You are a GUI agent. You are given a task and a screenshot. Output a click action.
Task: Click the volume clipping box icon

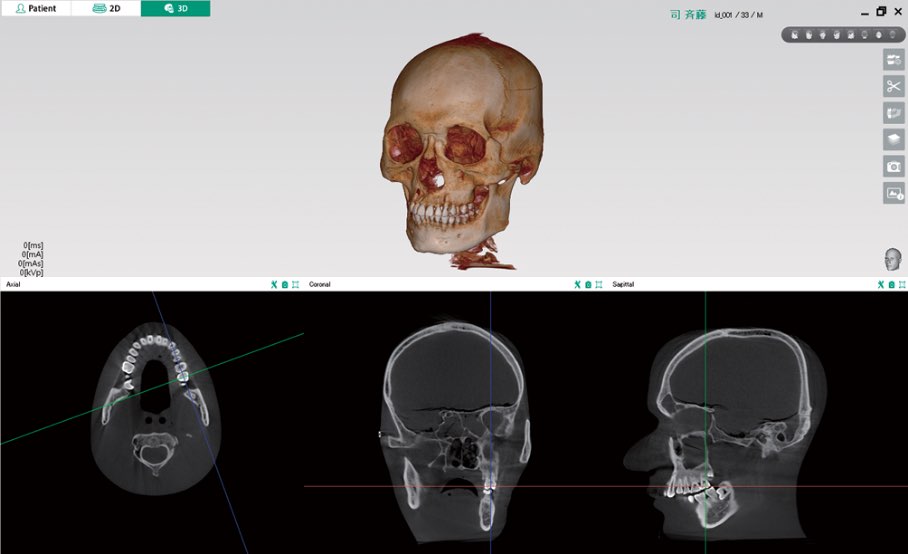coord(893,113)
